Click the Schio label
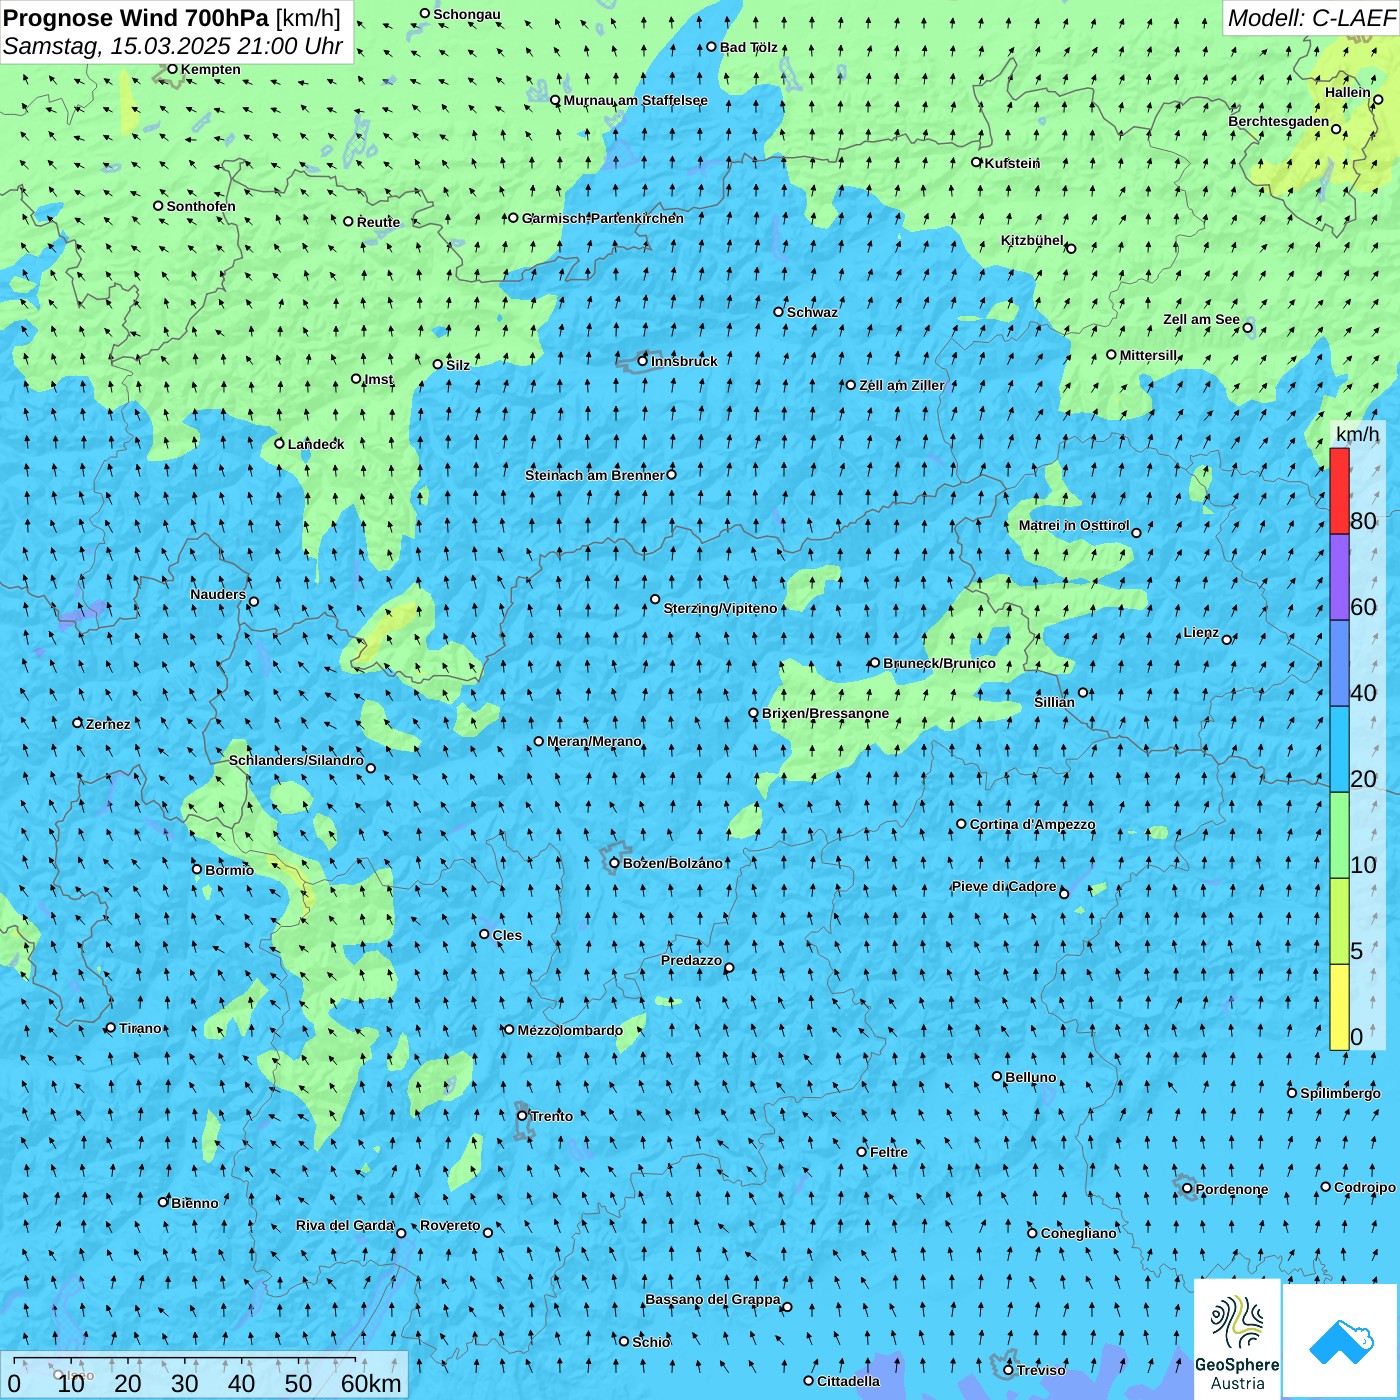 pos(651,1342)
